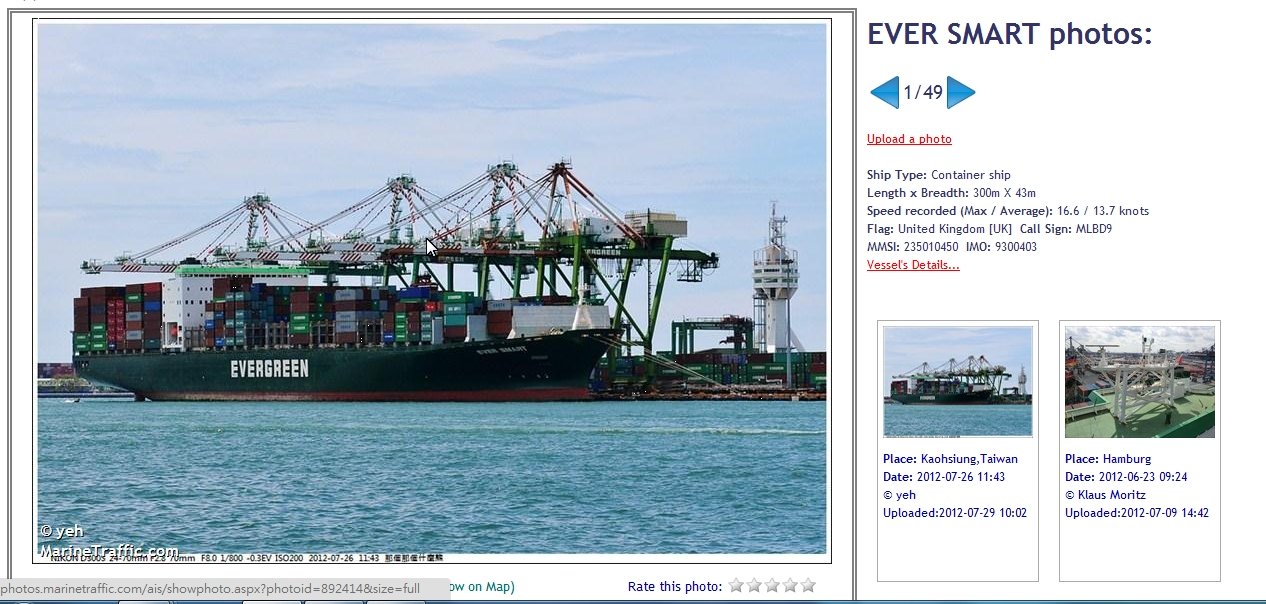Select 'Uploaded:2012-07-09 14:42' text
The image size is (1266, 604).
pos(1137,513)
